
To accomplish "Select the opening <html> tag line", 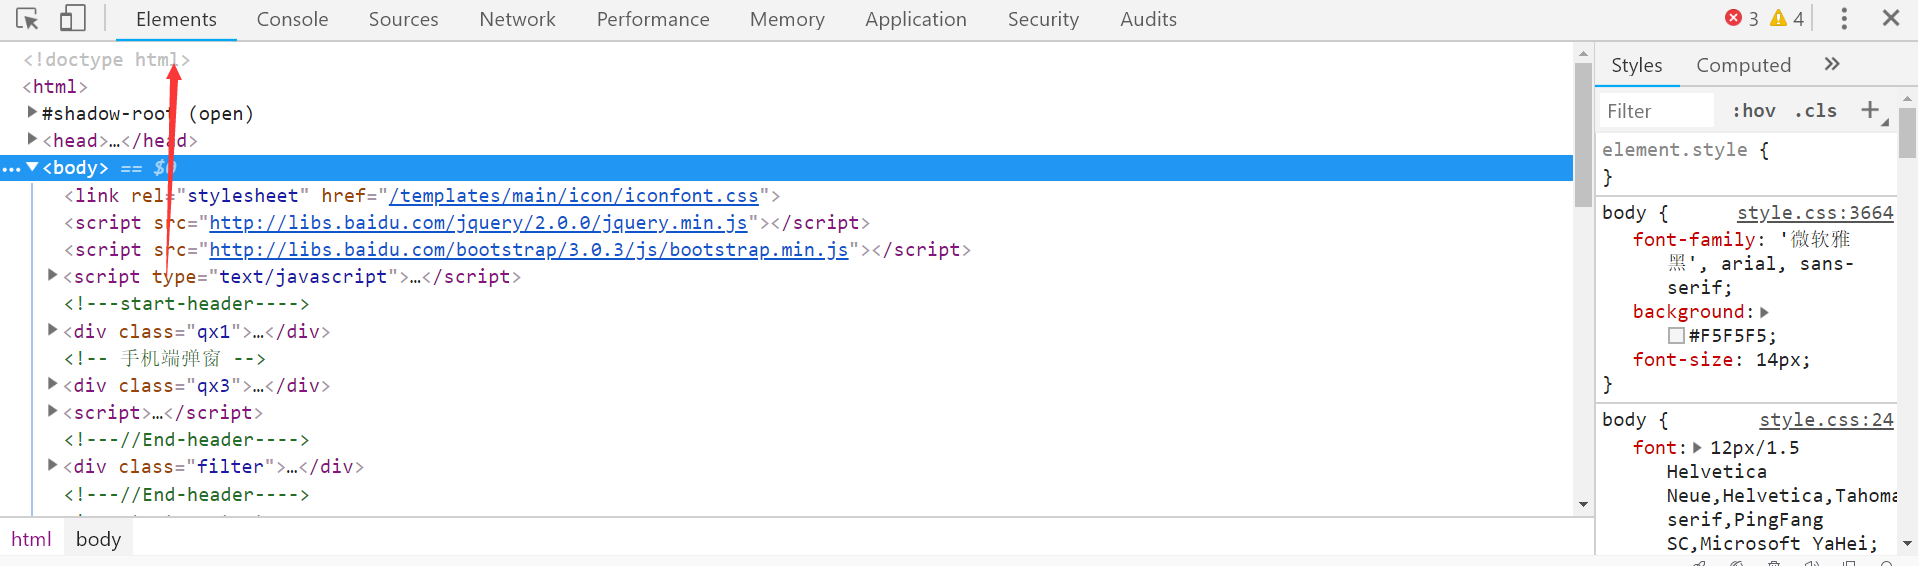I will tap(55, 87).
